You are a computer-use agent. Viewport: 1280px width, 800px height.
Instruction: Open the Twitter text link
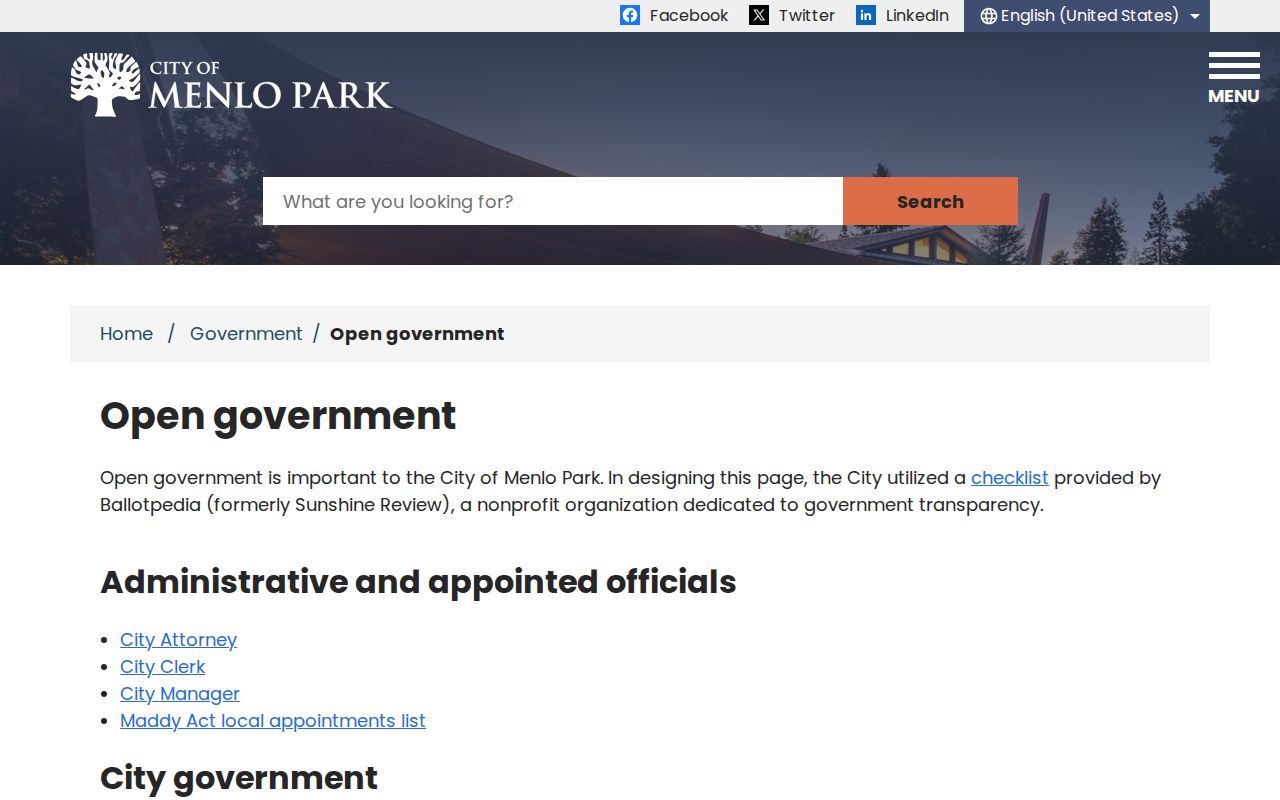pos(807,15)
